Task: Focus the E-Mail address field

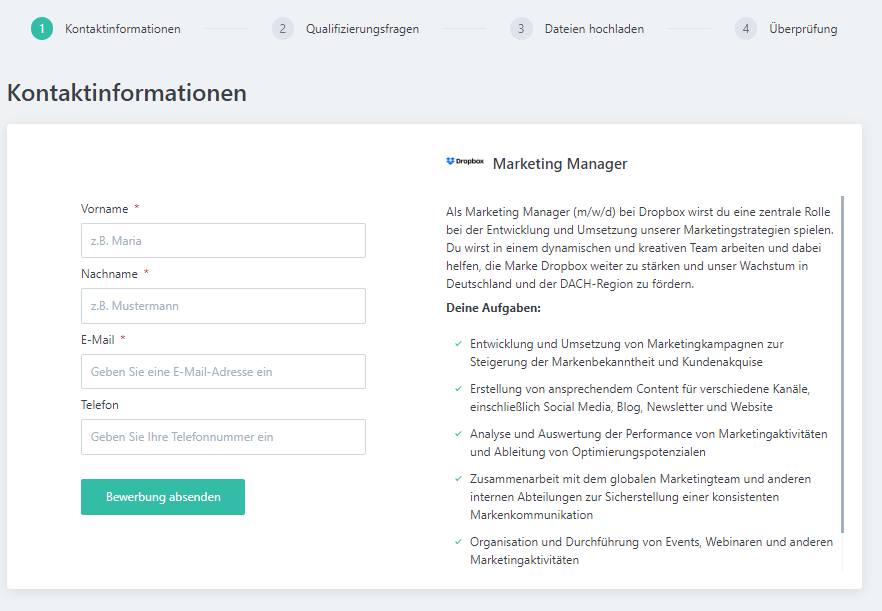Action: coord(223,371)
